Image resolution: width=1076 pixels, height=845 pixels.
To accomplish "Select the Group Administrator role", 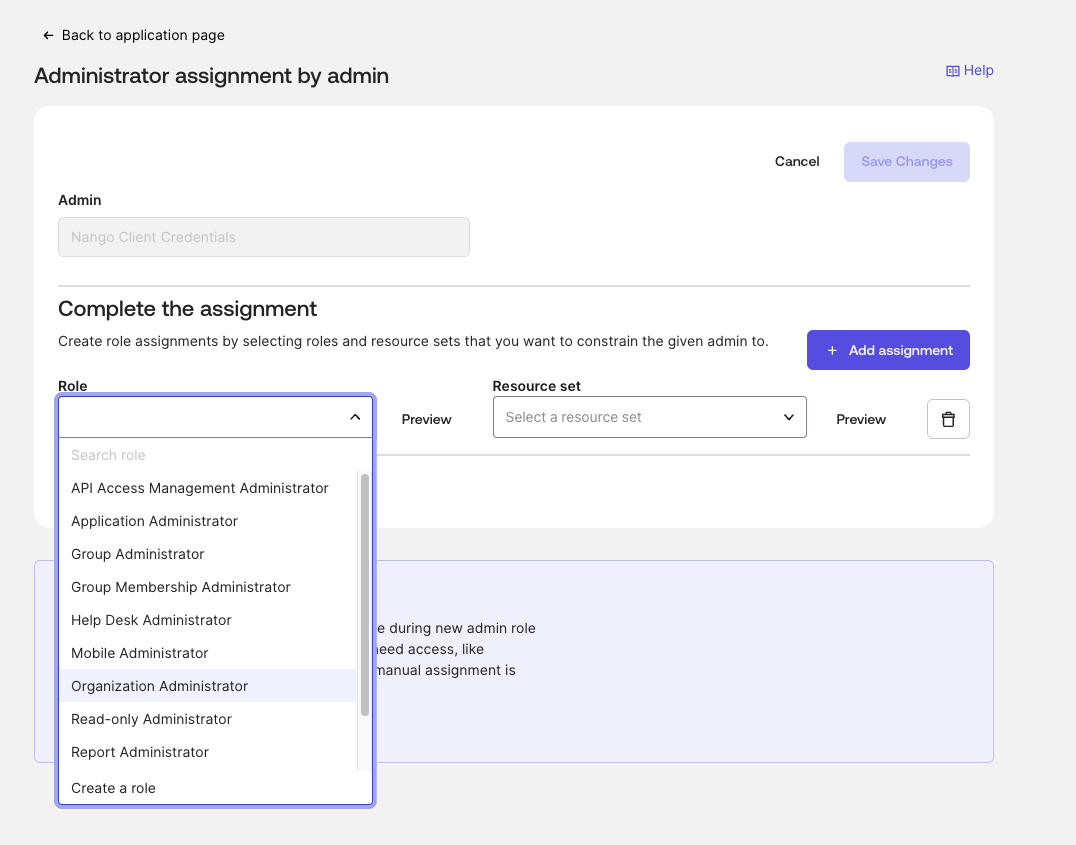I will point(138,554).
